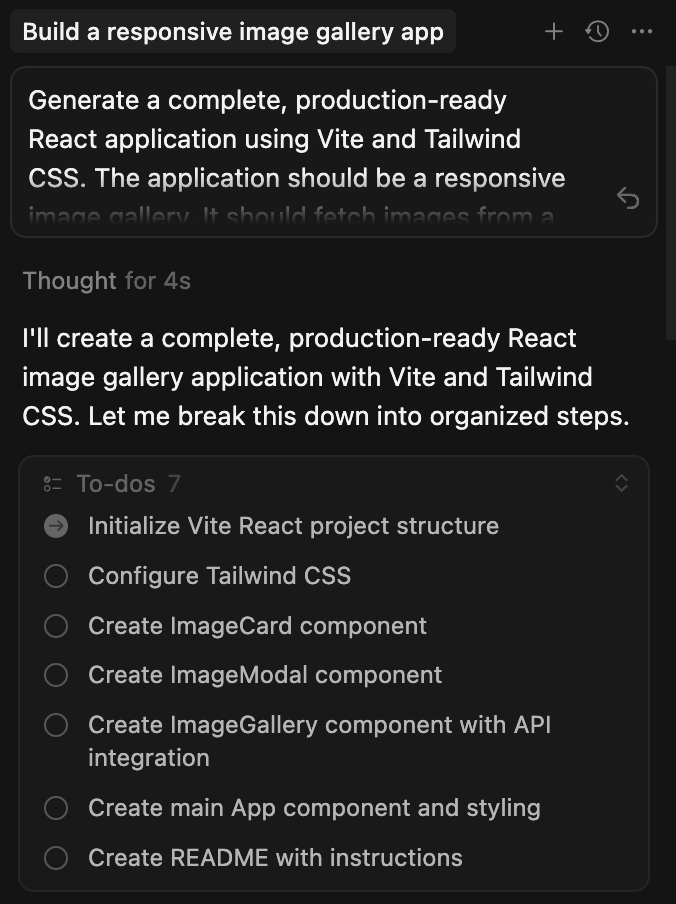Click 'Create README with instructions' item
This screenshot has height=904, width=676.
click(x=275, y=858)
